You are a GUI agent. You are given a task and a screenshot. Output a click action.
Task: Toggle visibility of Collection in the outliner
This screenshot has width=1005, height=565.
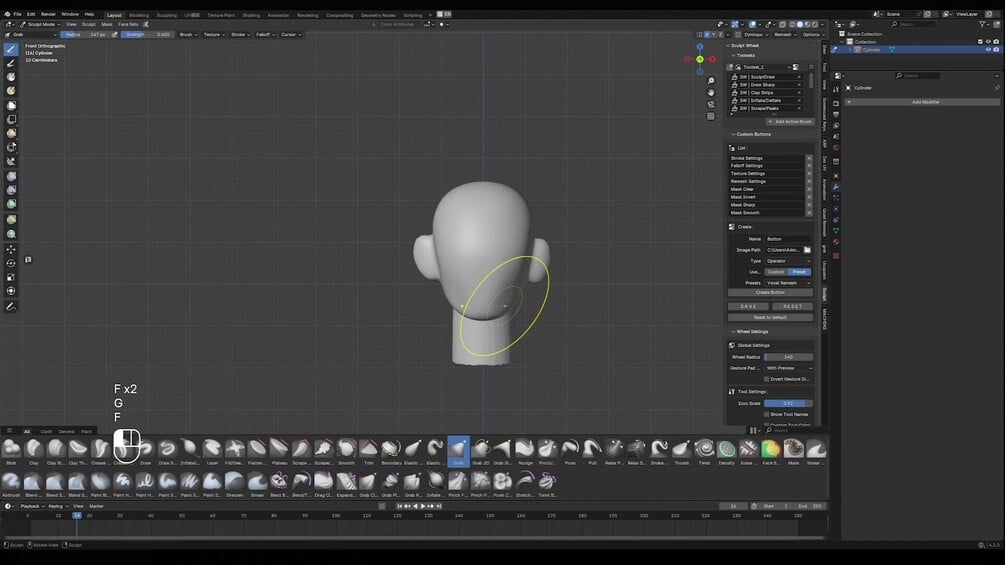[988, 42]
